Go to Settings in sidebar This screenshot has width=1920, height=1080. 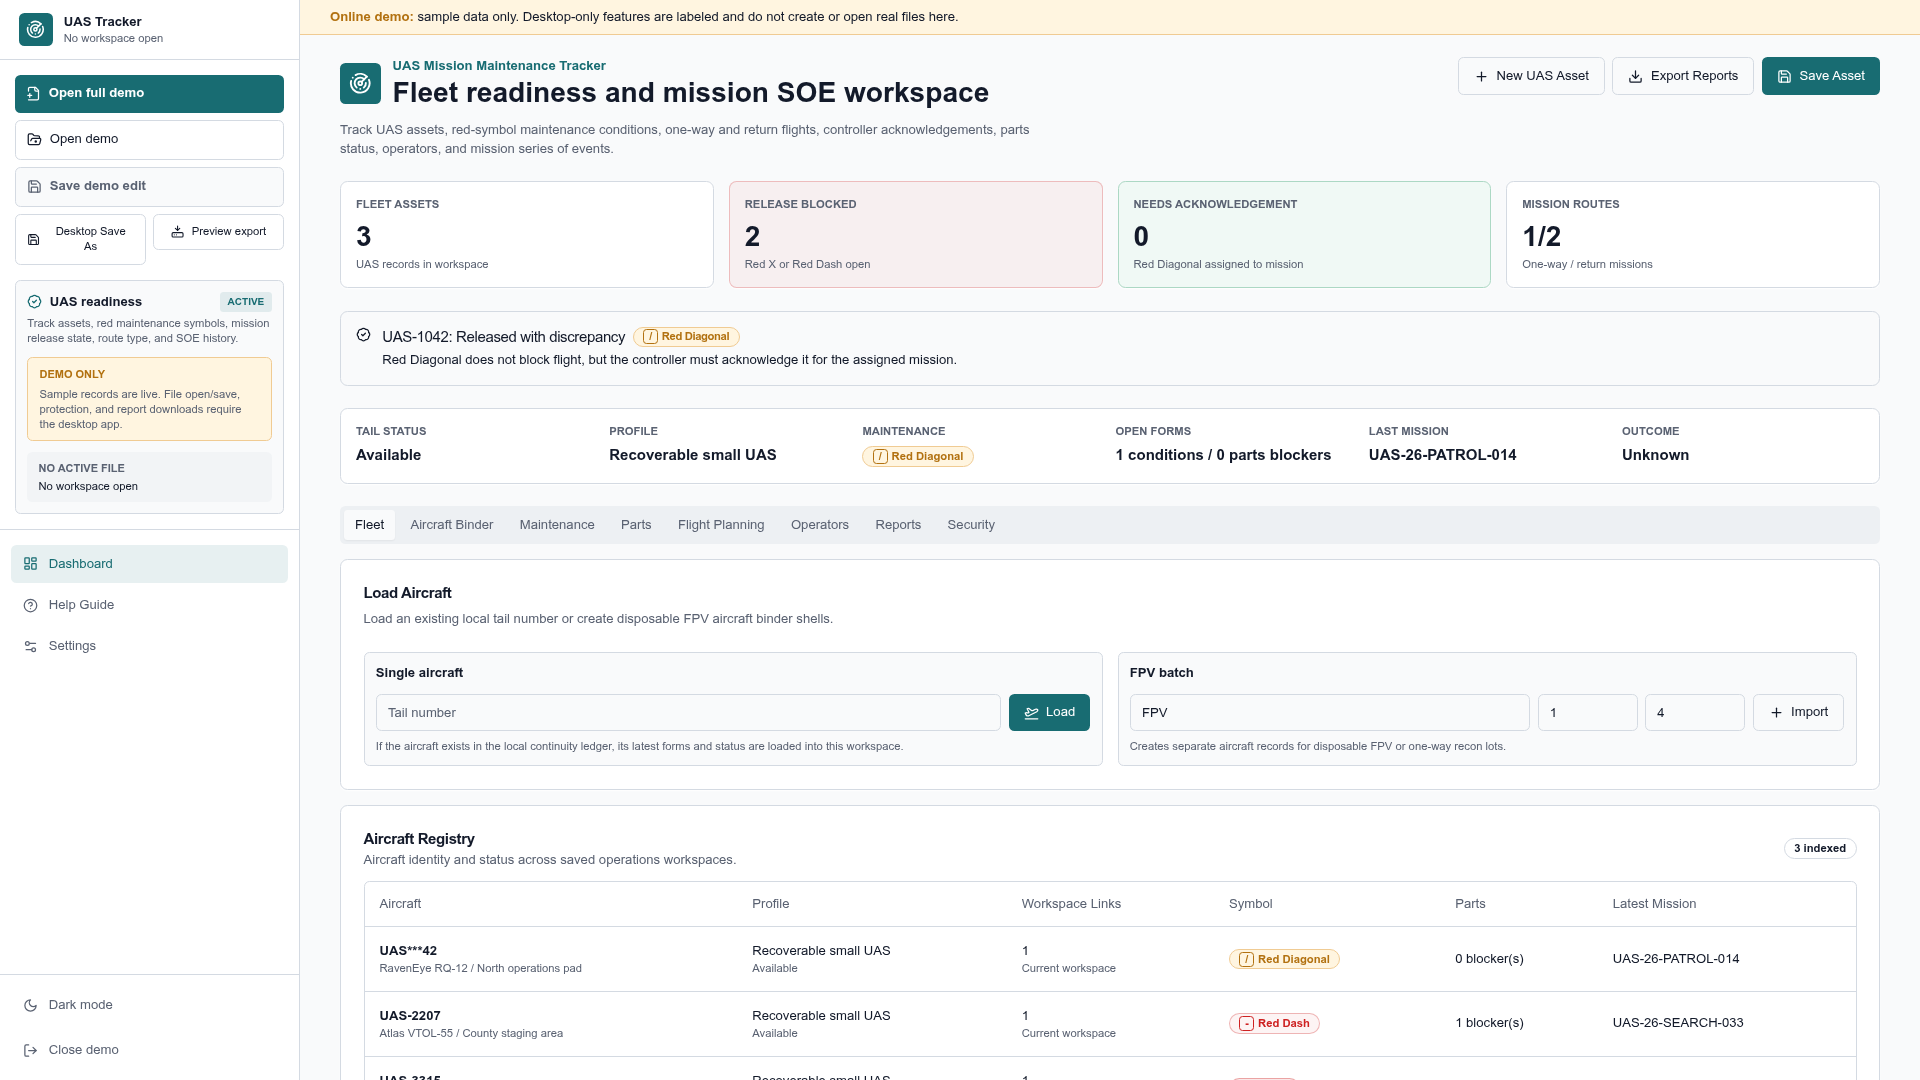[x=150, y=646]
